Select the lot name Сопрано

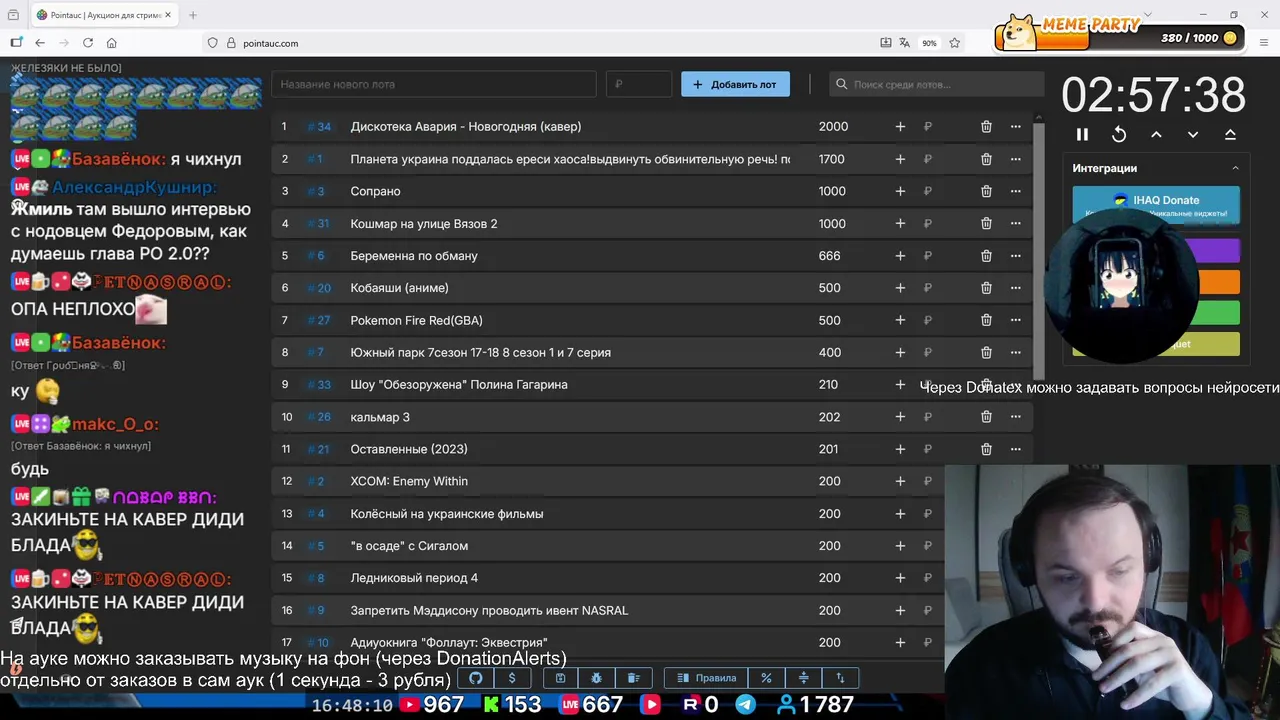coord(375,191)
